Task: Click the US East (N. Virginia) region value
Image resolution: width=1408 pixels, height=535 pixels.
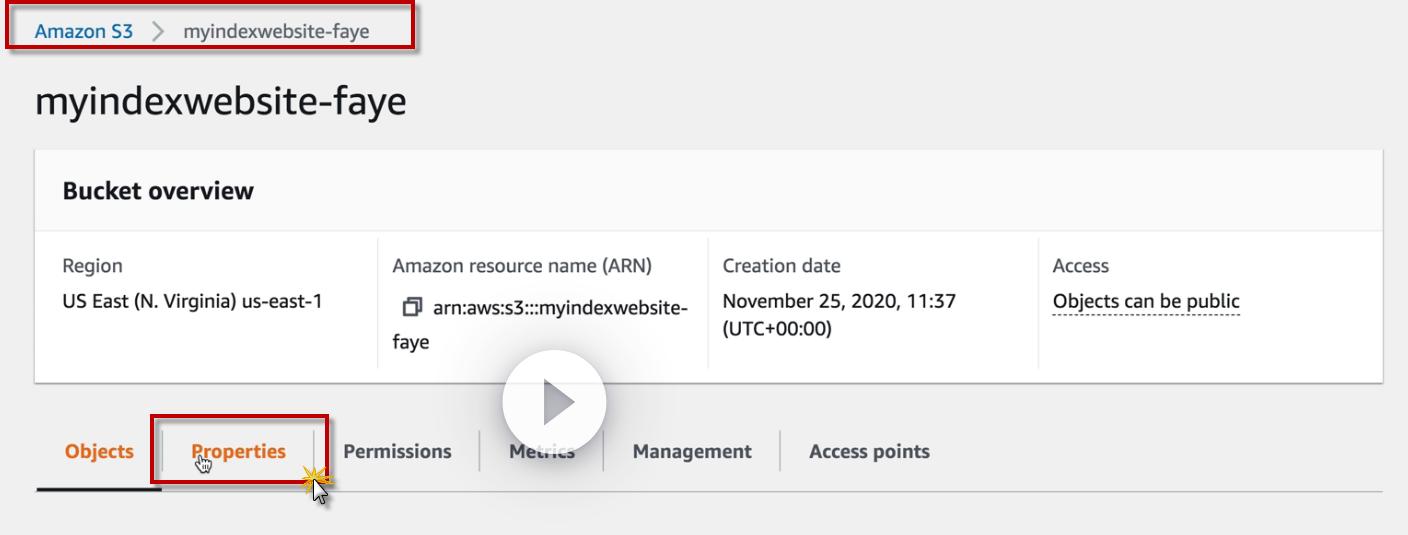Action: [x=192, y=301]
